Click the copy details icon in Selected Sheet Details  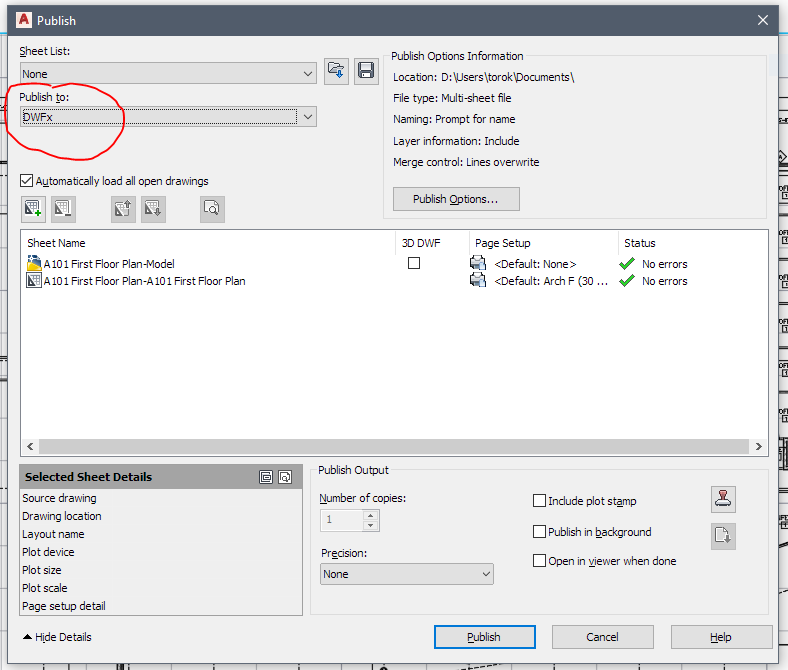266,477
